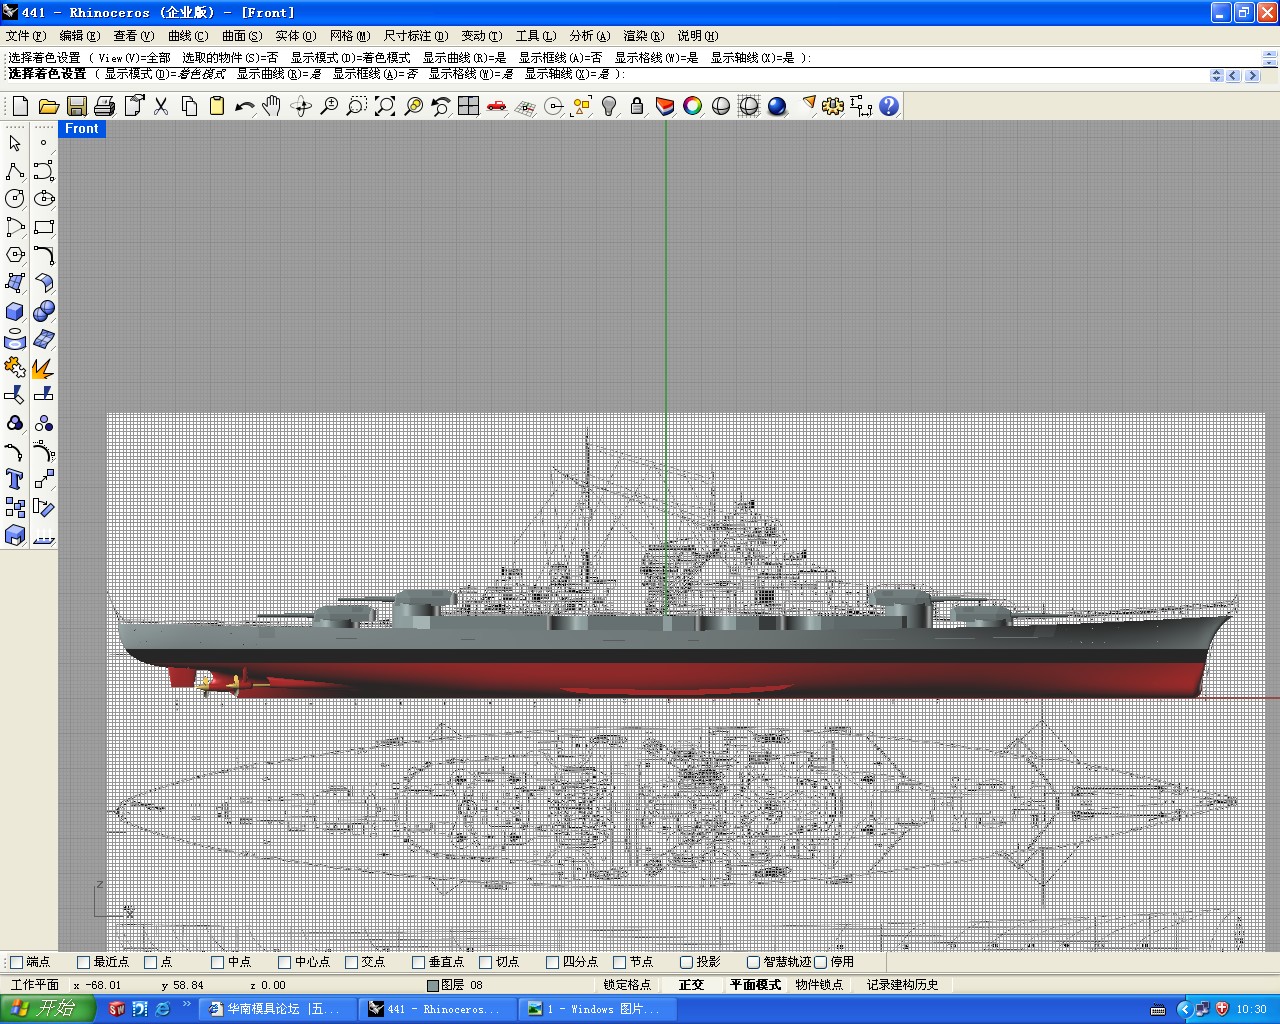This screenshot has width=1280, height=1024.
Task: Toggle the 垂直点 perpendicular osnap checkbox
Action: [x=418, y=962]
